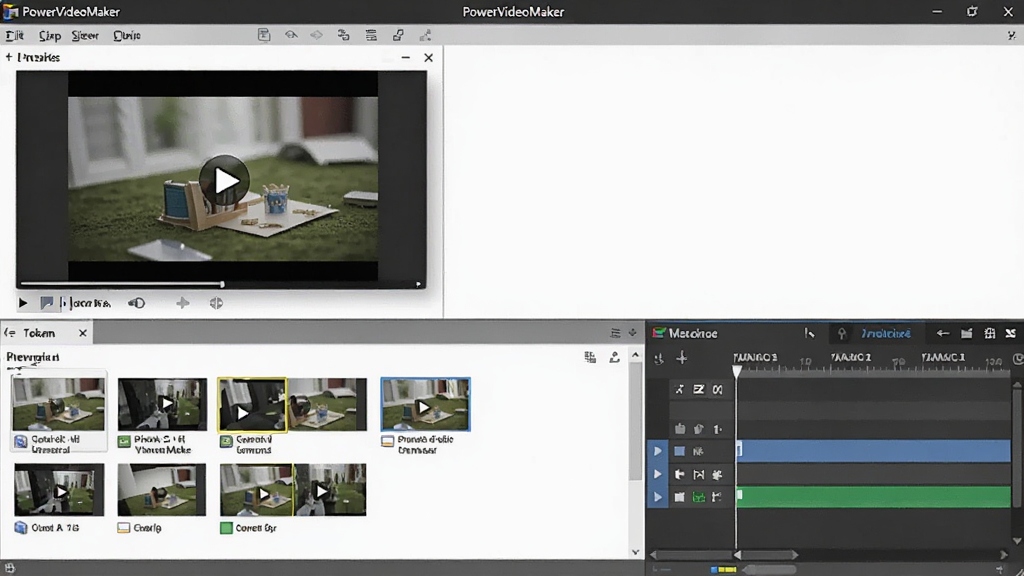Select the green clip on the timeline

(x=874, y=497)
